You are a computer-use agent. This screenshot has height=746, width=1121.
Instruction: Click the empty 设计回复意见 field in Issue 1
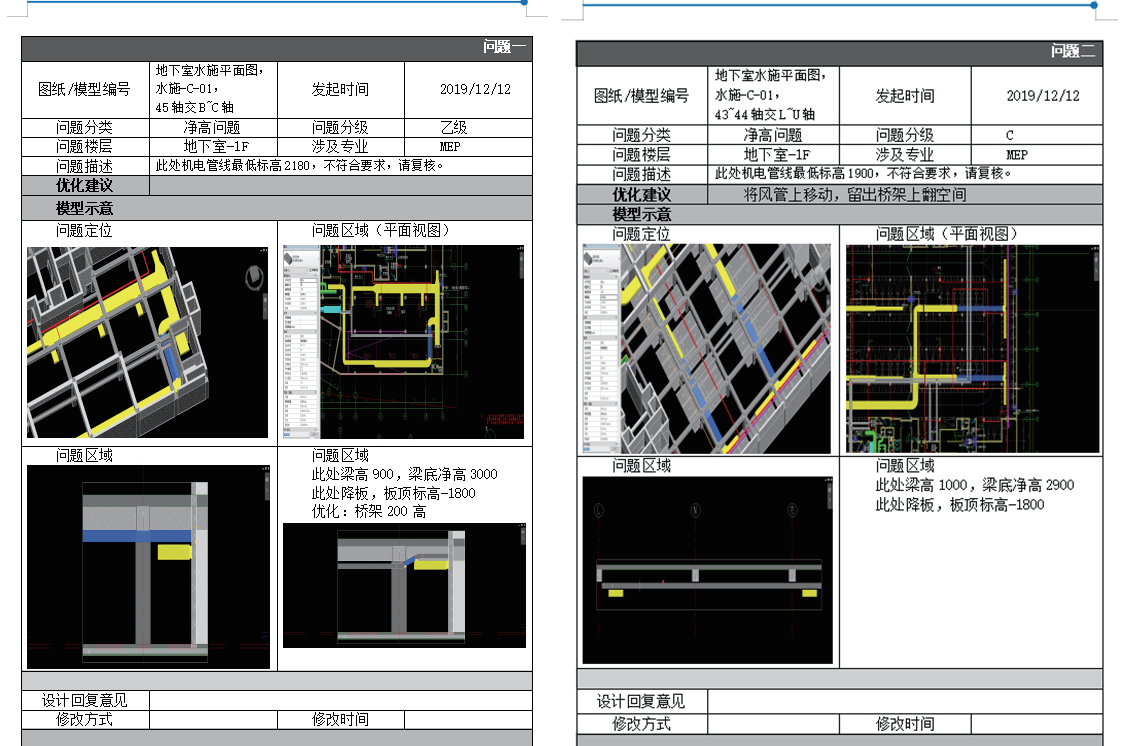(x=340, y=700)
